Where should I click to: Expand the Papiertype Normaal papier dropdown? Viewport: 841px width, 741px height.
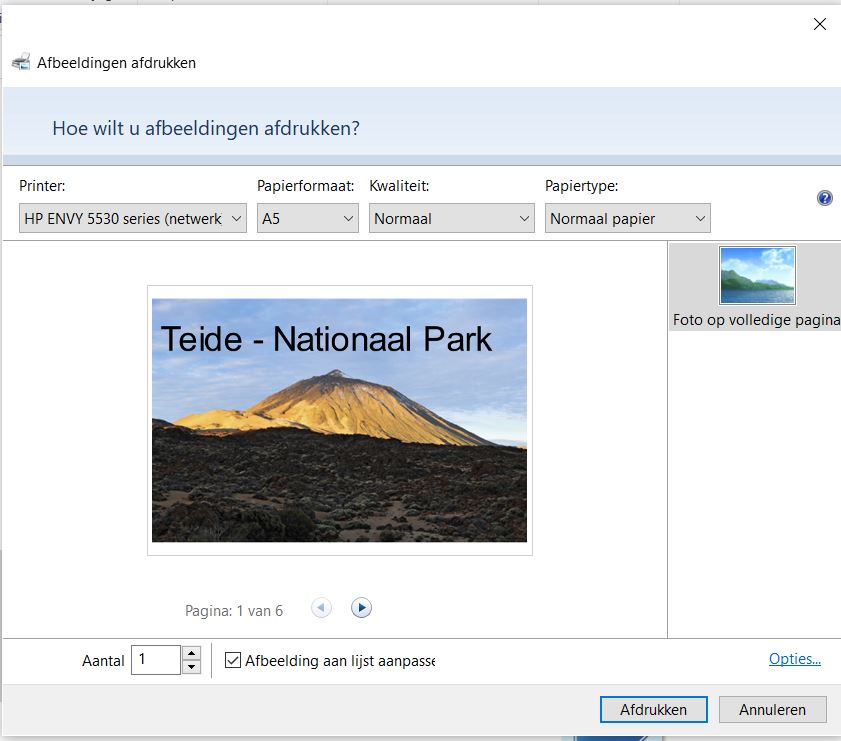click(x=627, y=218)
